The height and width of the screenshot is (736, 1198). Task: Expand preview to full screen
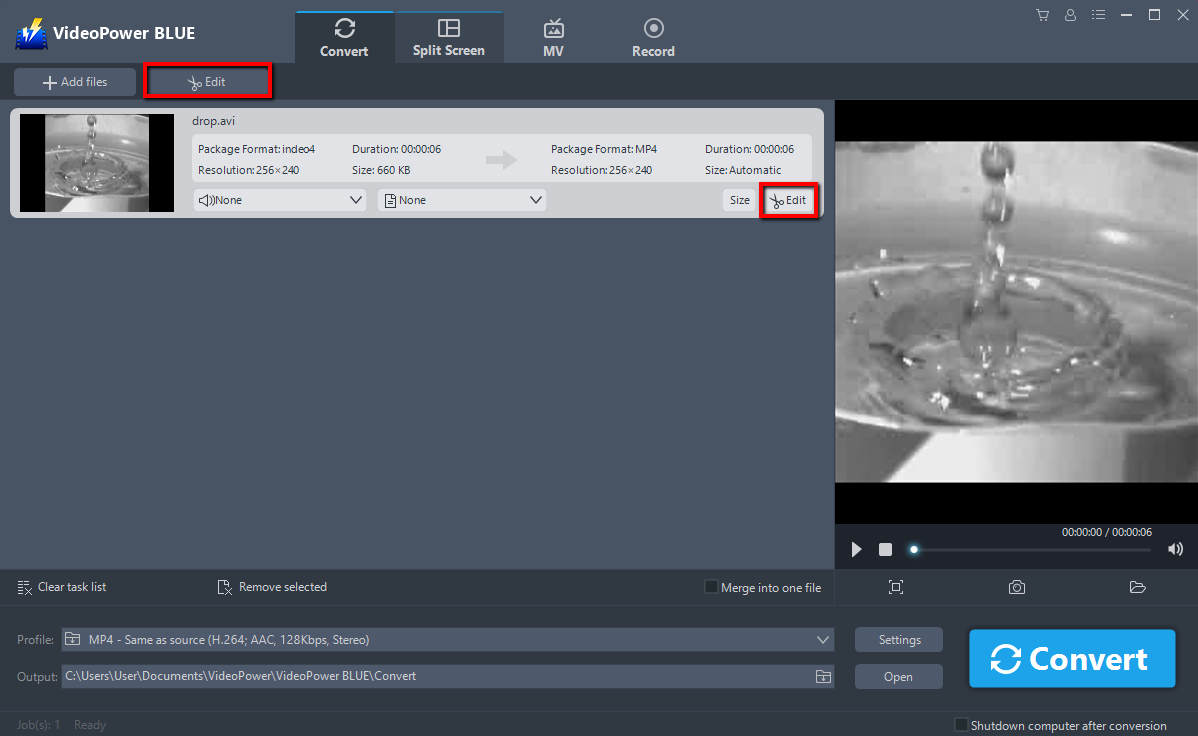tap(896, 587)
